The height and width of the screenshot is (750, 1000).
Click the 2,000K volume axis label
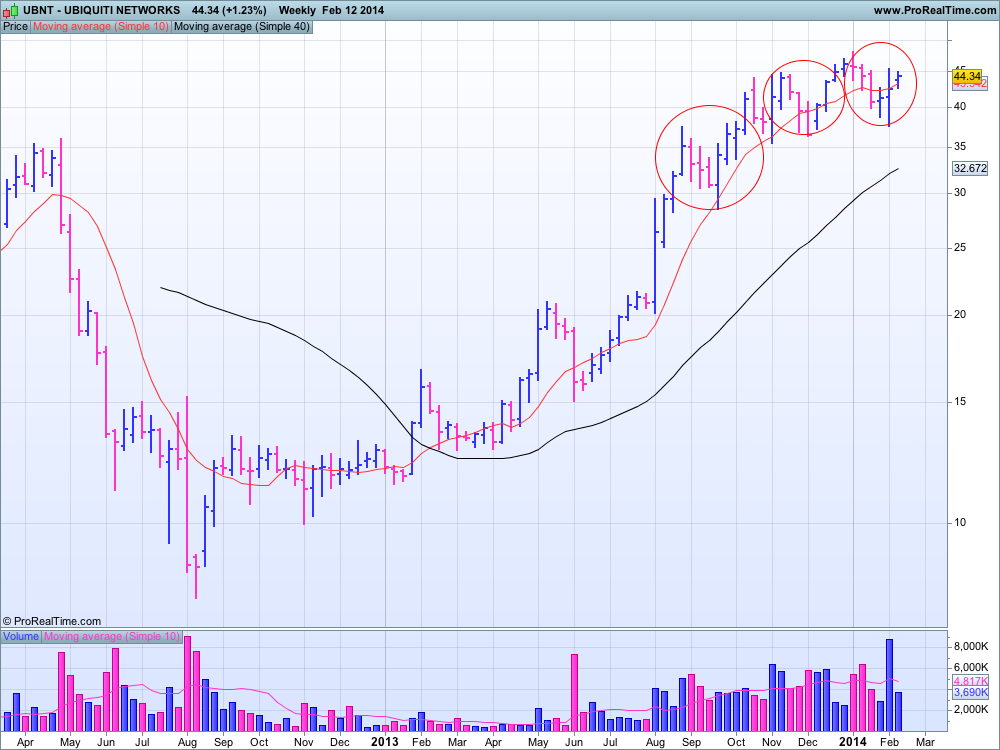click(971, 709)
